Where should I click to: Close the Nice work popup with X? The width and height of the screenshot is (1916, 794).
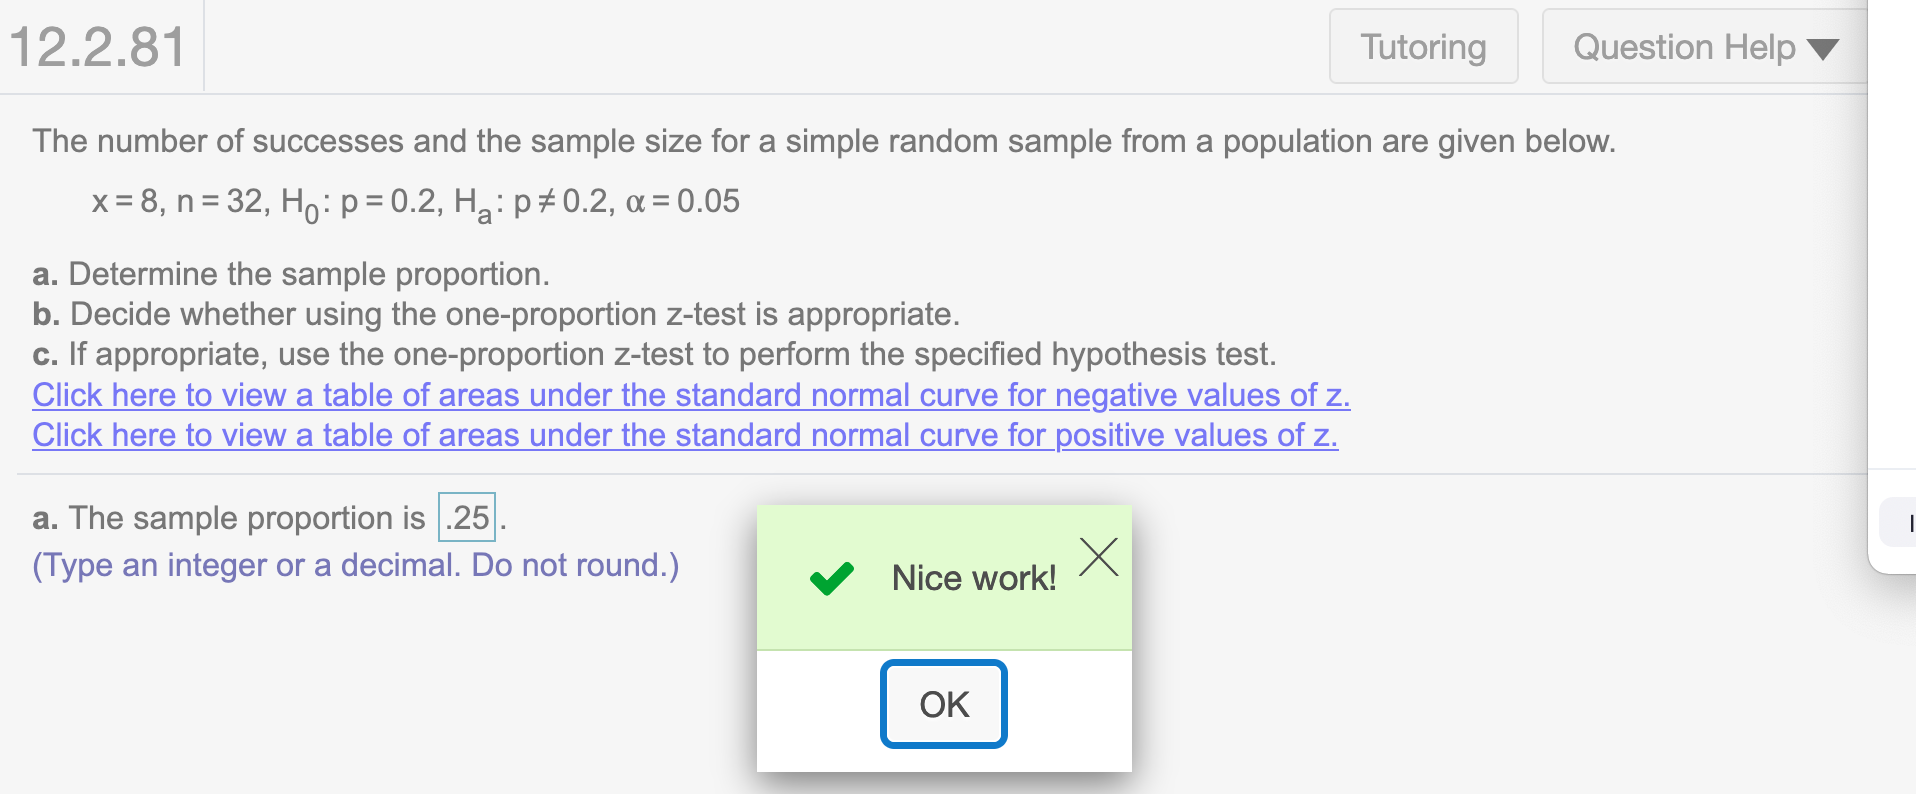pyautogui.click(x=1098, y=557)
